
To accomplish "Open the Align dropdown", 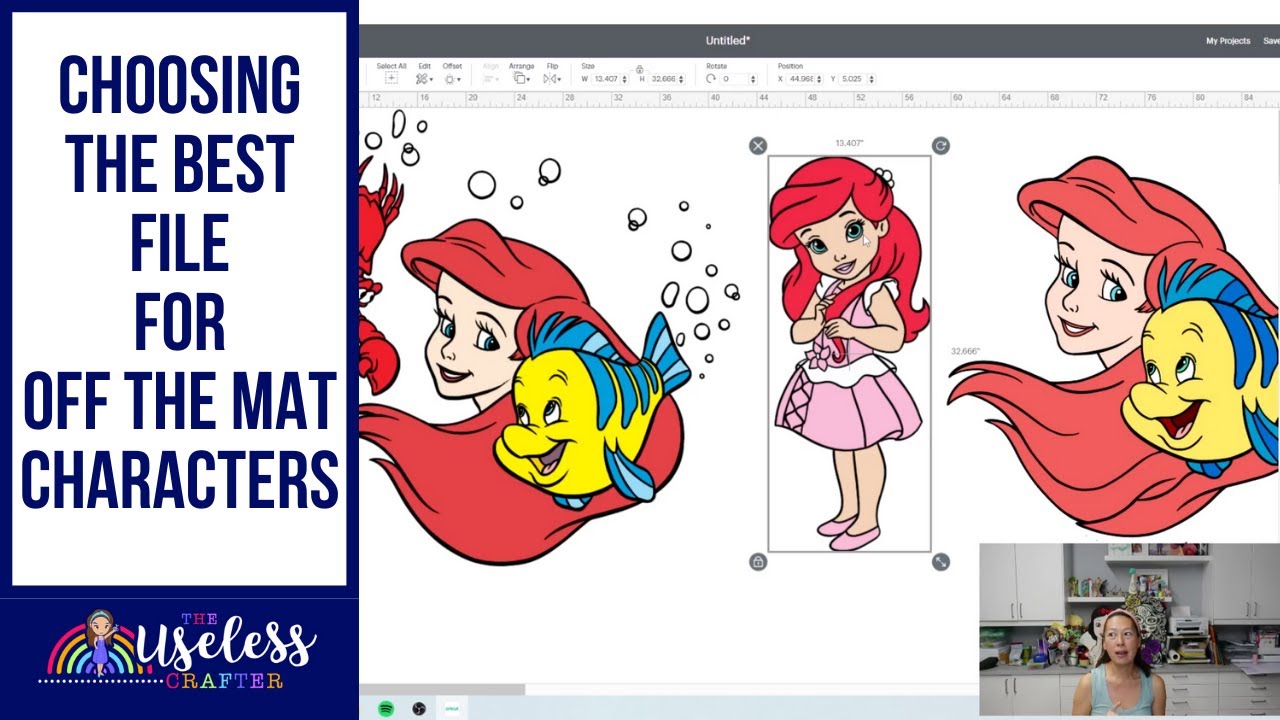I will click(491, 73).
